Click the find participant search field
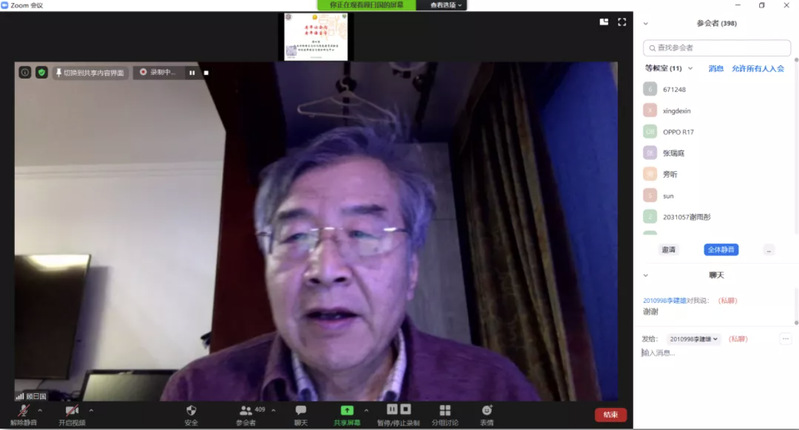The height and width of the screenshot is (430, 799). [720, 47]
